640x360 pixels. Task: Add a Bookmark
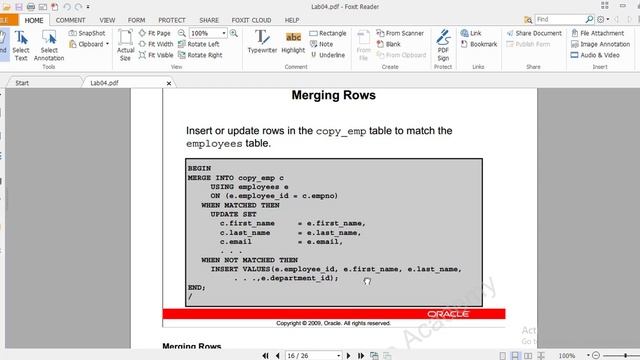coord(479,44)
